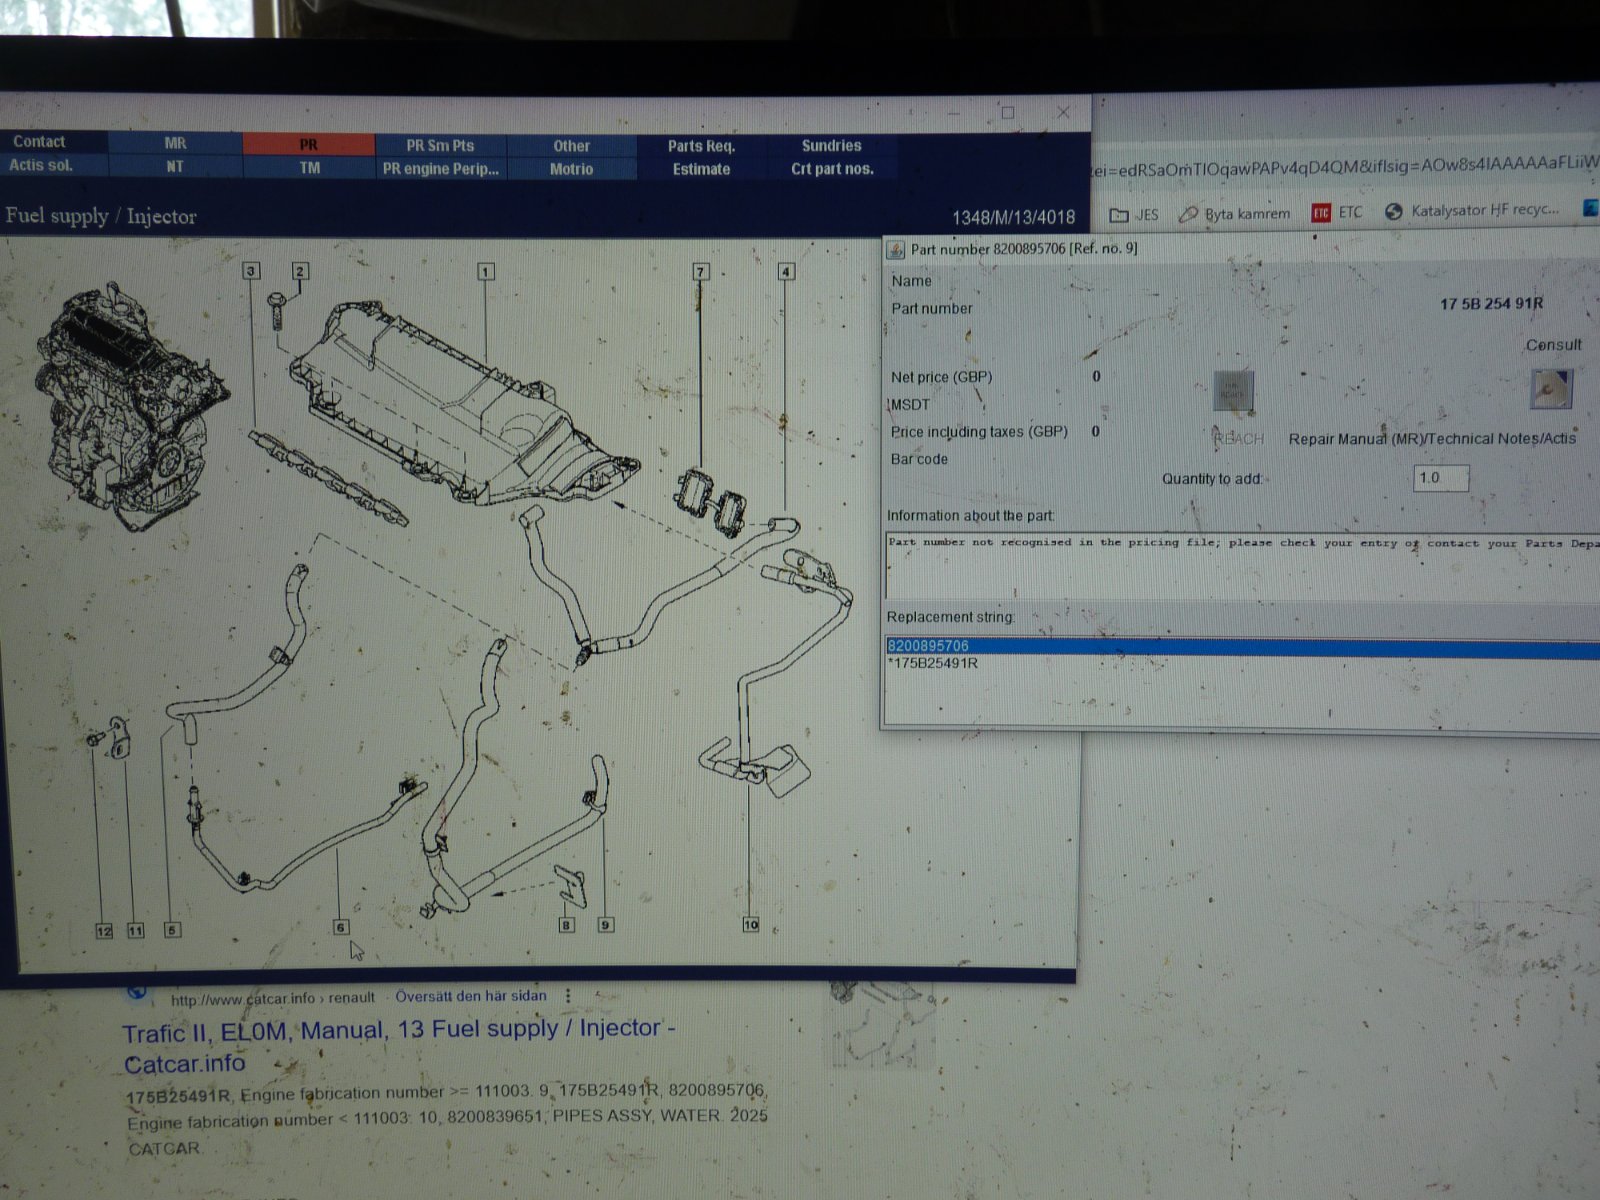1600x1200 pixels.
Task: Click the www.catcar.info › renault URL
Action: coord(272,998)
